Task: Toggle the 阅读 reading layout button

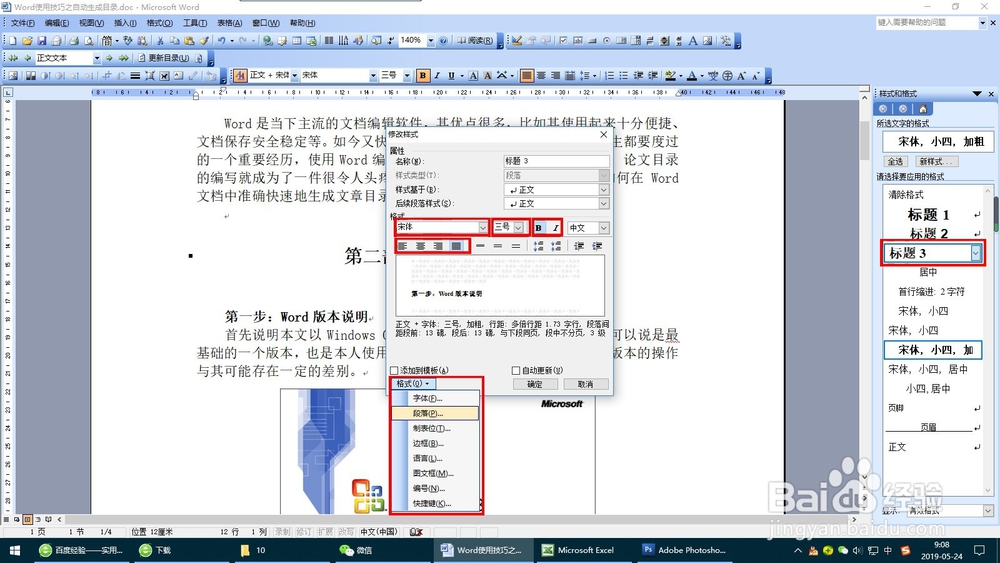Action: 475,41
